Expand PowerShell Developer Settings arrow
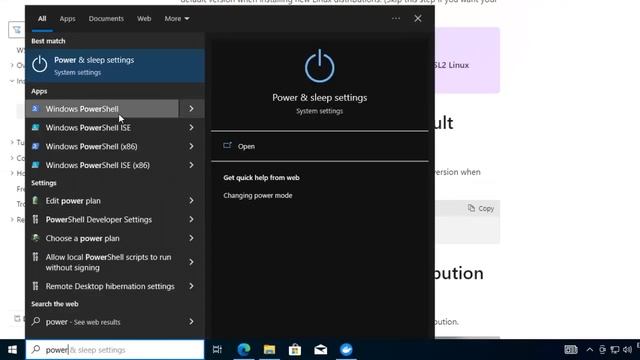 [191, 220]
